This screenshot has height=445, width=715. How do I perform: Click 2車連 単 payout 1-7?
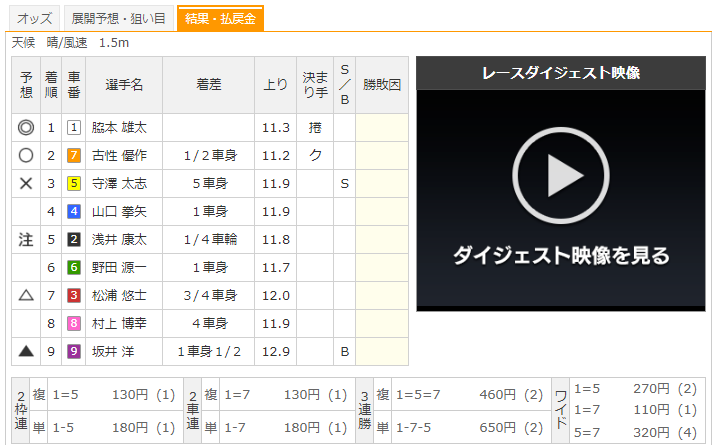coord(287,428)
